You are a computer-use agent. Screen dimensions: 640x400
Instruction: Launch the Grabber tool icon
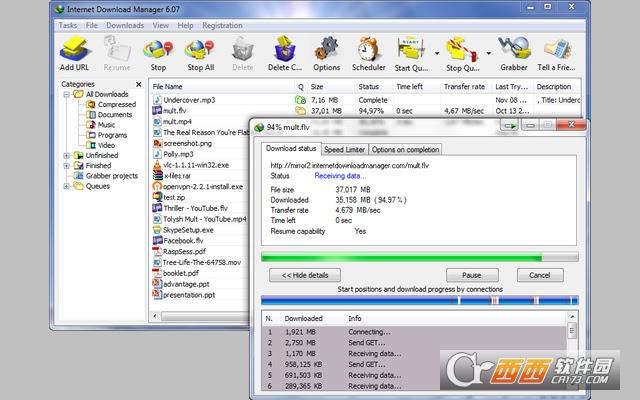point(514,49)
